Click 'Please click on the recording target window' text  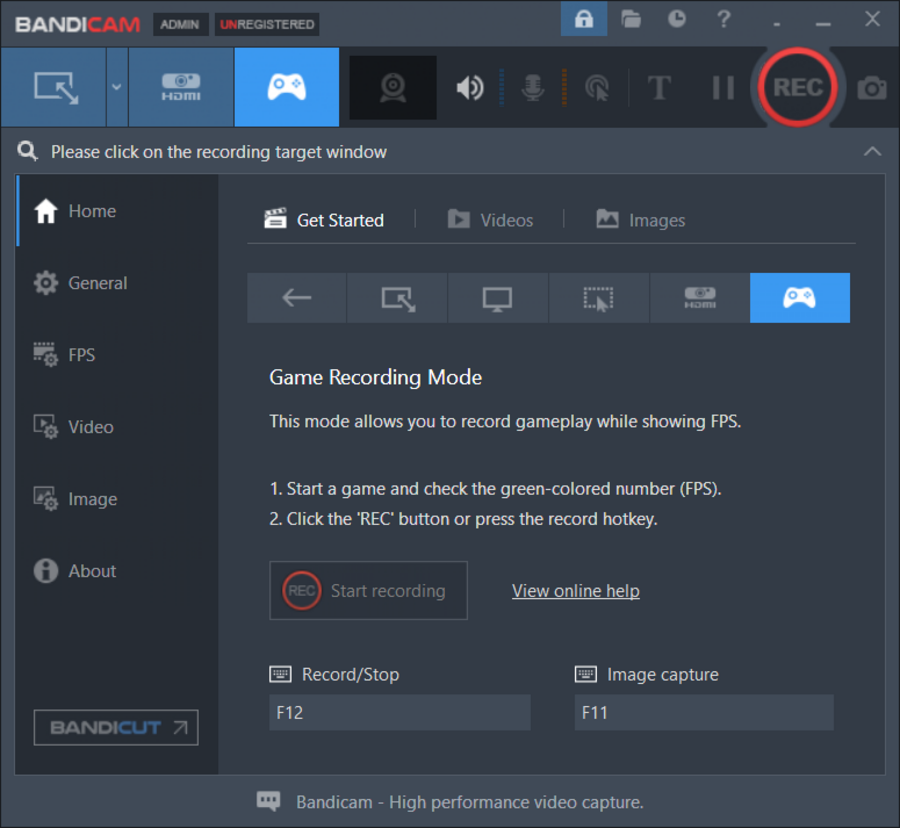pos(219,152)
